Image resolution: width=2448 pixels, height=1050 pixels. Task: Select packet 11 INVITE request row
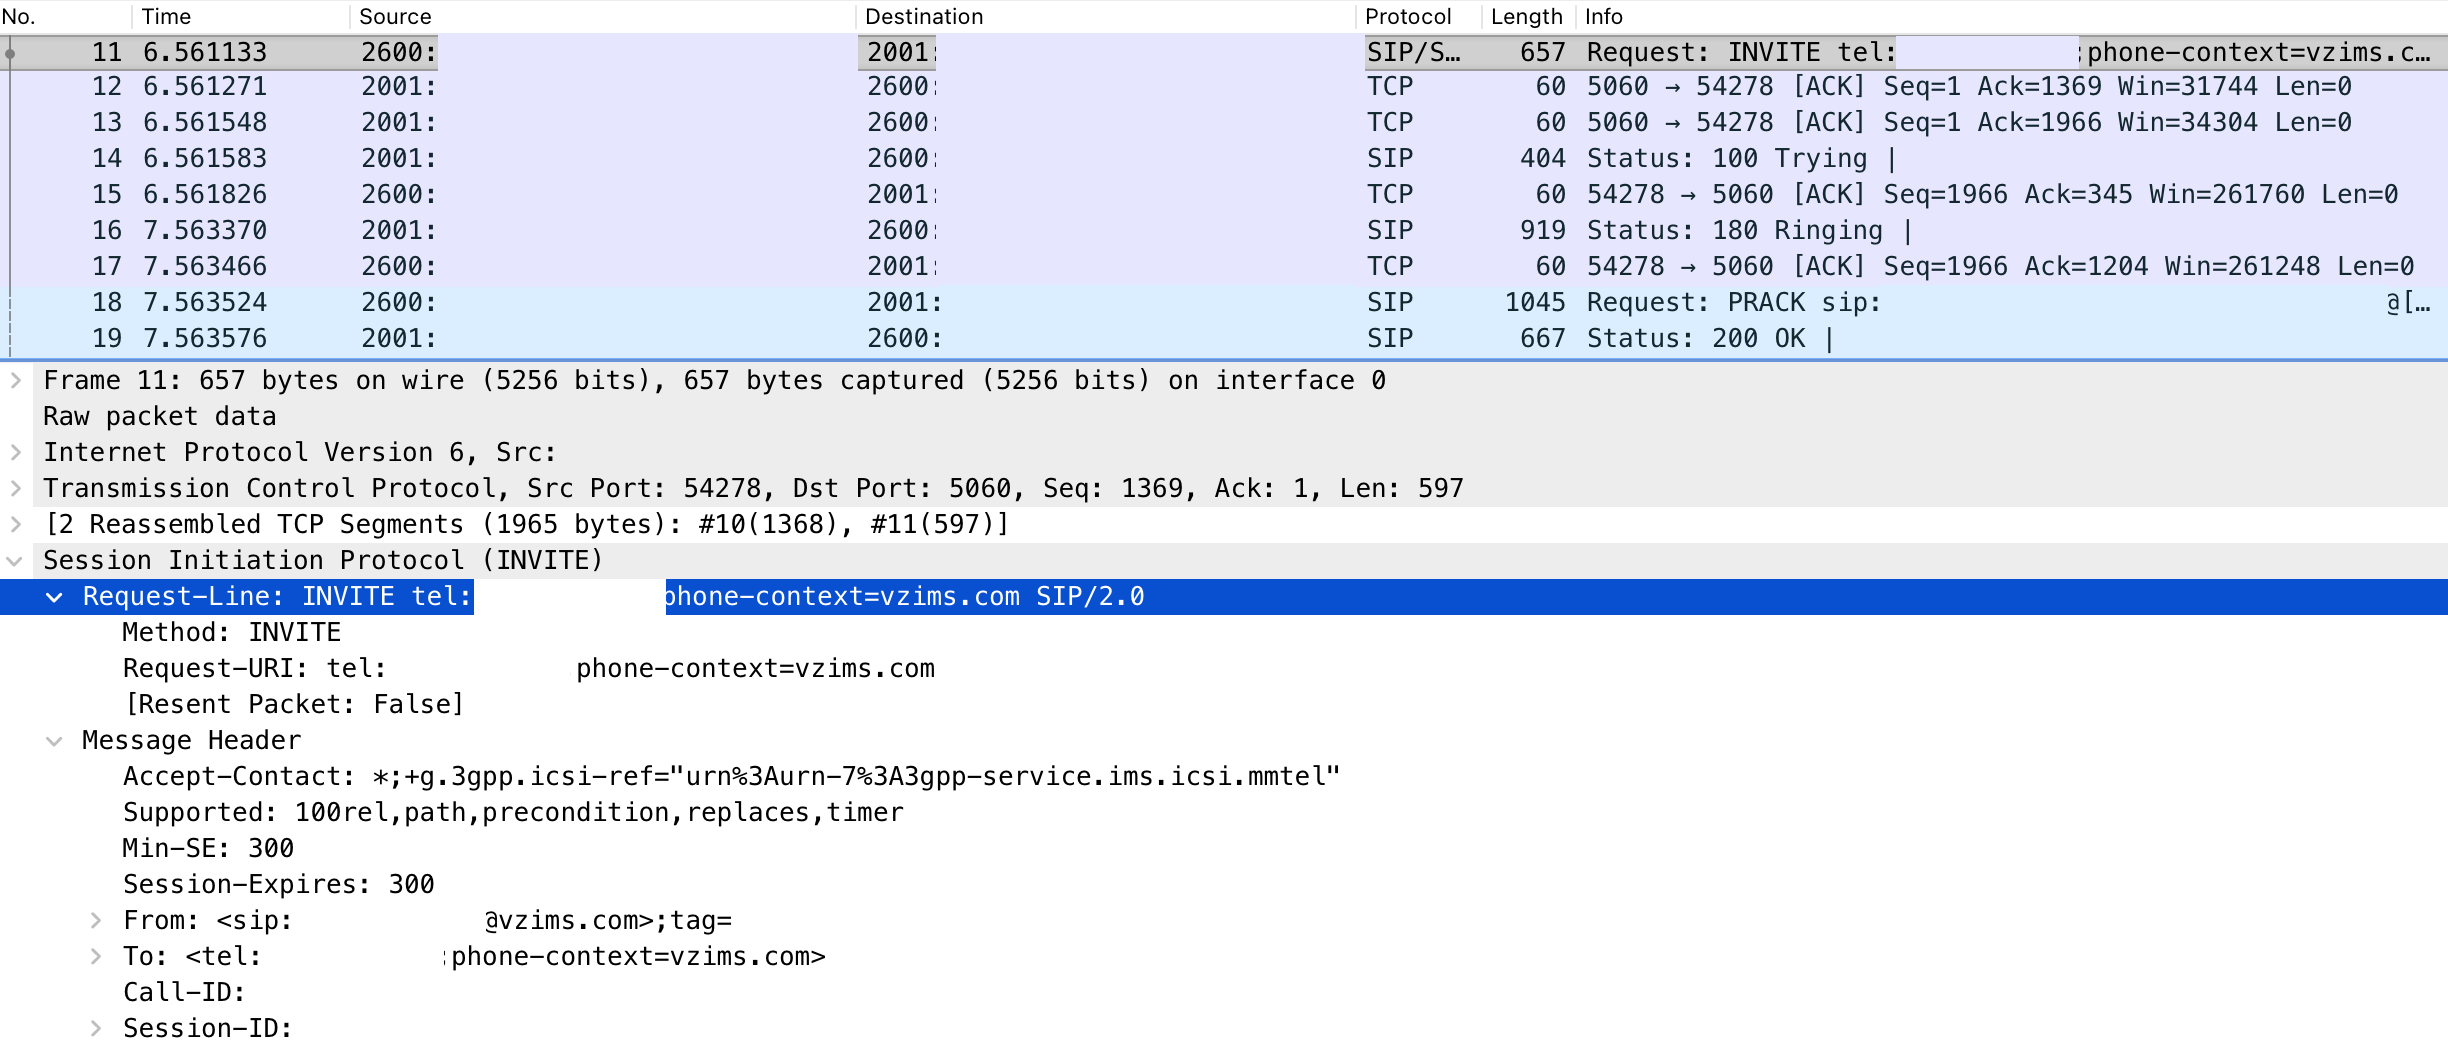pos(1224,53)
